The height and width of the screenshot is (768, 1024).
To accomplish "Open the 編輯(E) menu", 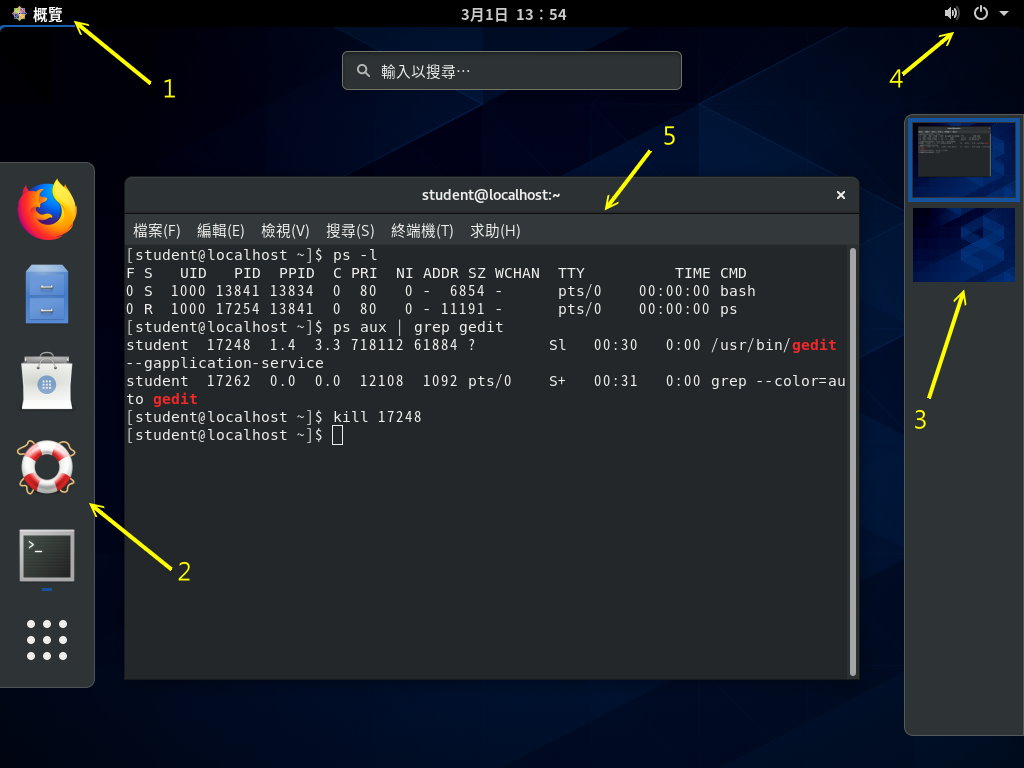I will coord(221,231).
